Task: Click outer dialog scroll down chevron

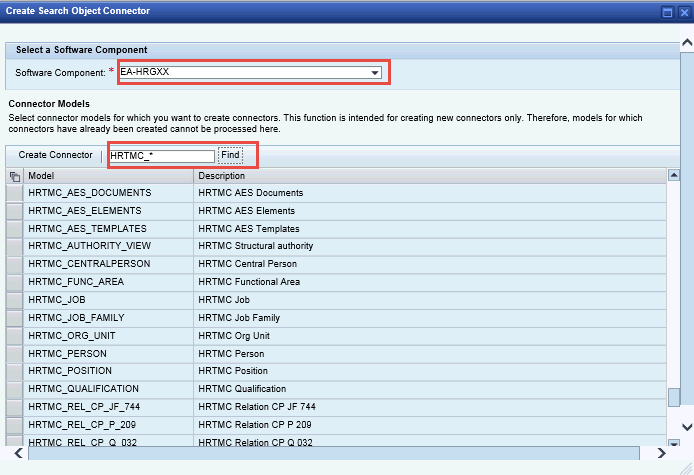Action: [x=687, y=427]
